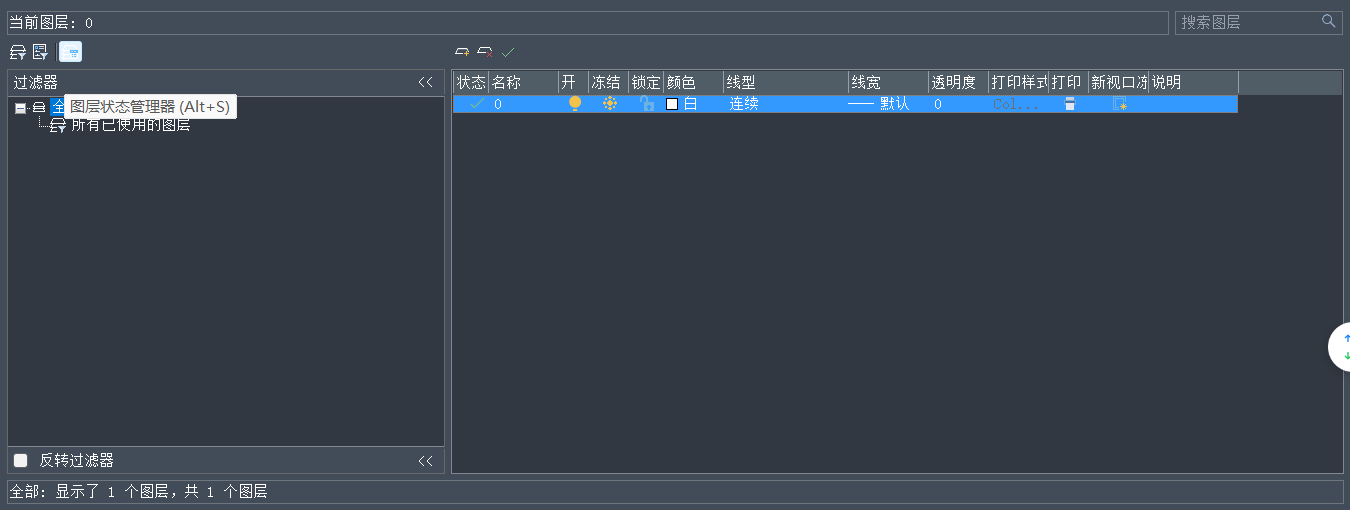1350x510 pixels.
Task: Click the 线型 column header
Action: pyautogui.click(x=786, y=82)
